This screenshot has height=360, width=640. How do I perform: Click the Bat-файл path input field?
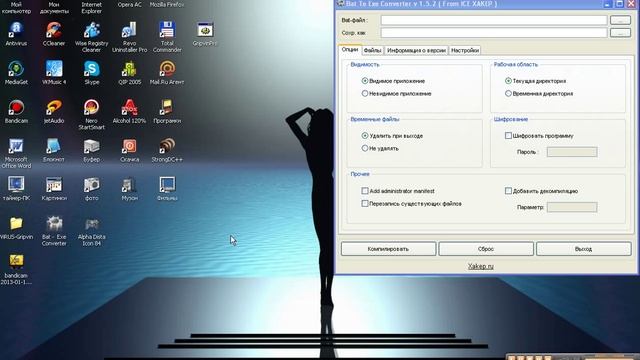pos(494,20)
